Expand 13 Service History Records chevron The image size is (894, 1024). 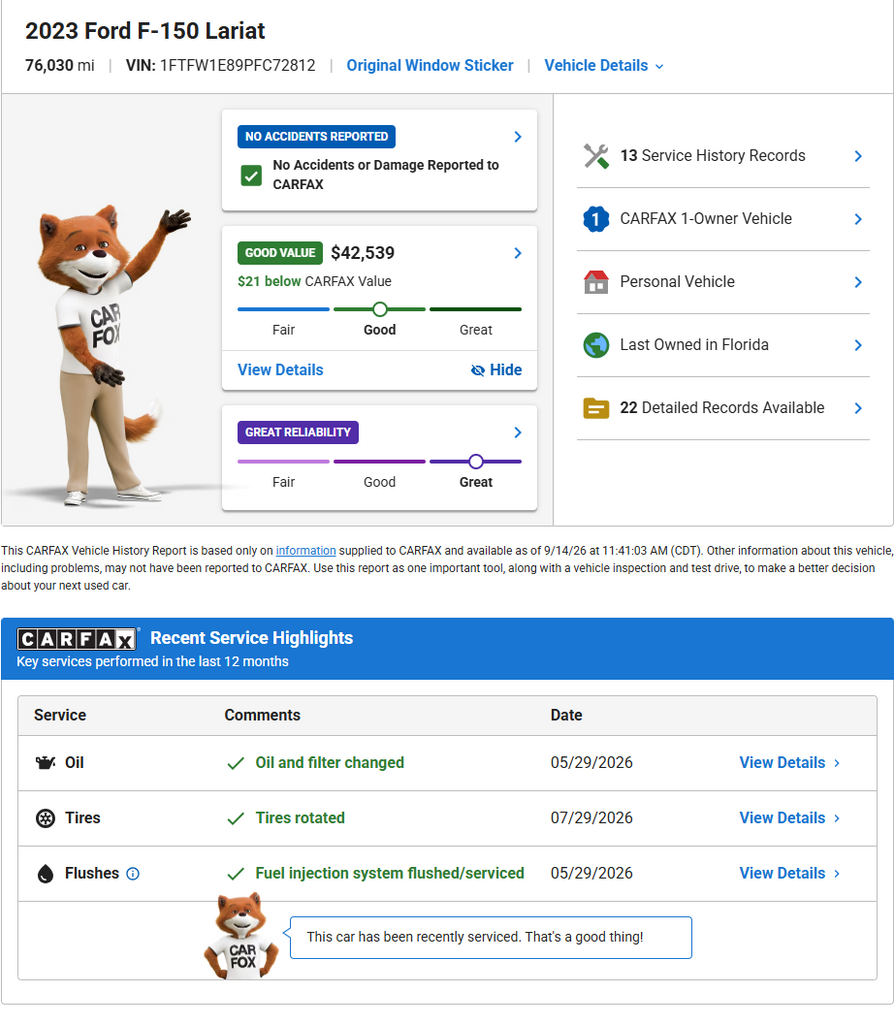pos(858,156)
